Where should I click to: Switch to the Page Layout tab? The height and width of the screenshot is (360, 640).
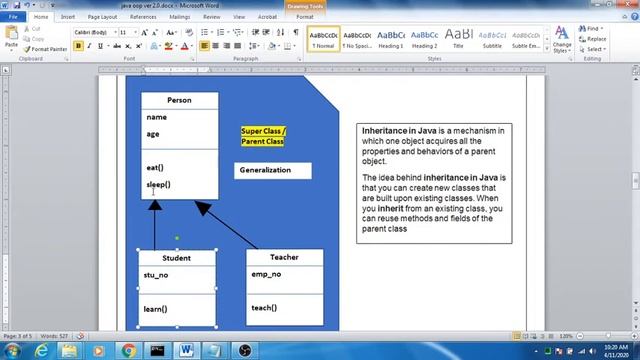102,17
